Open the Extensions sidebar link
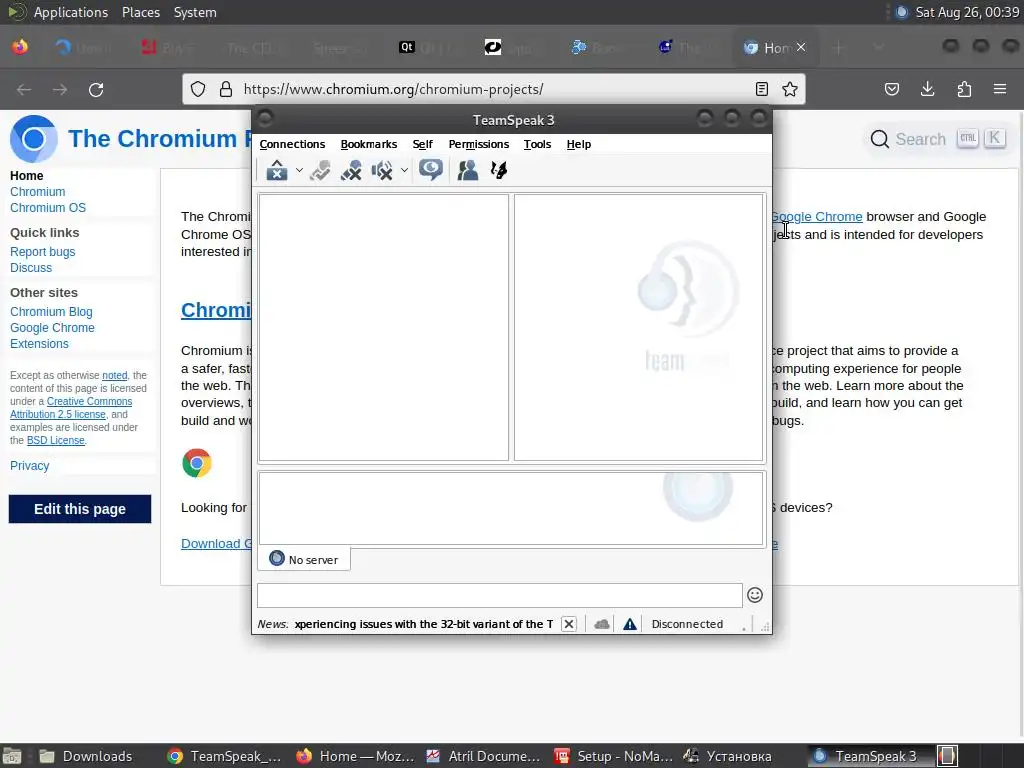 39,344
